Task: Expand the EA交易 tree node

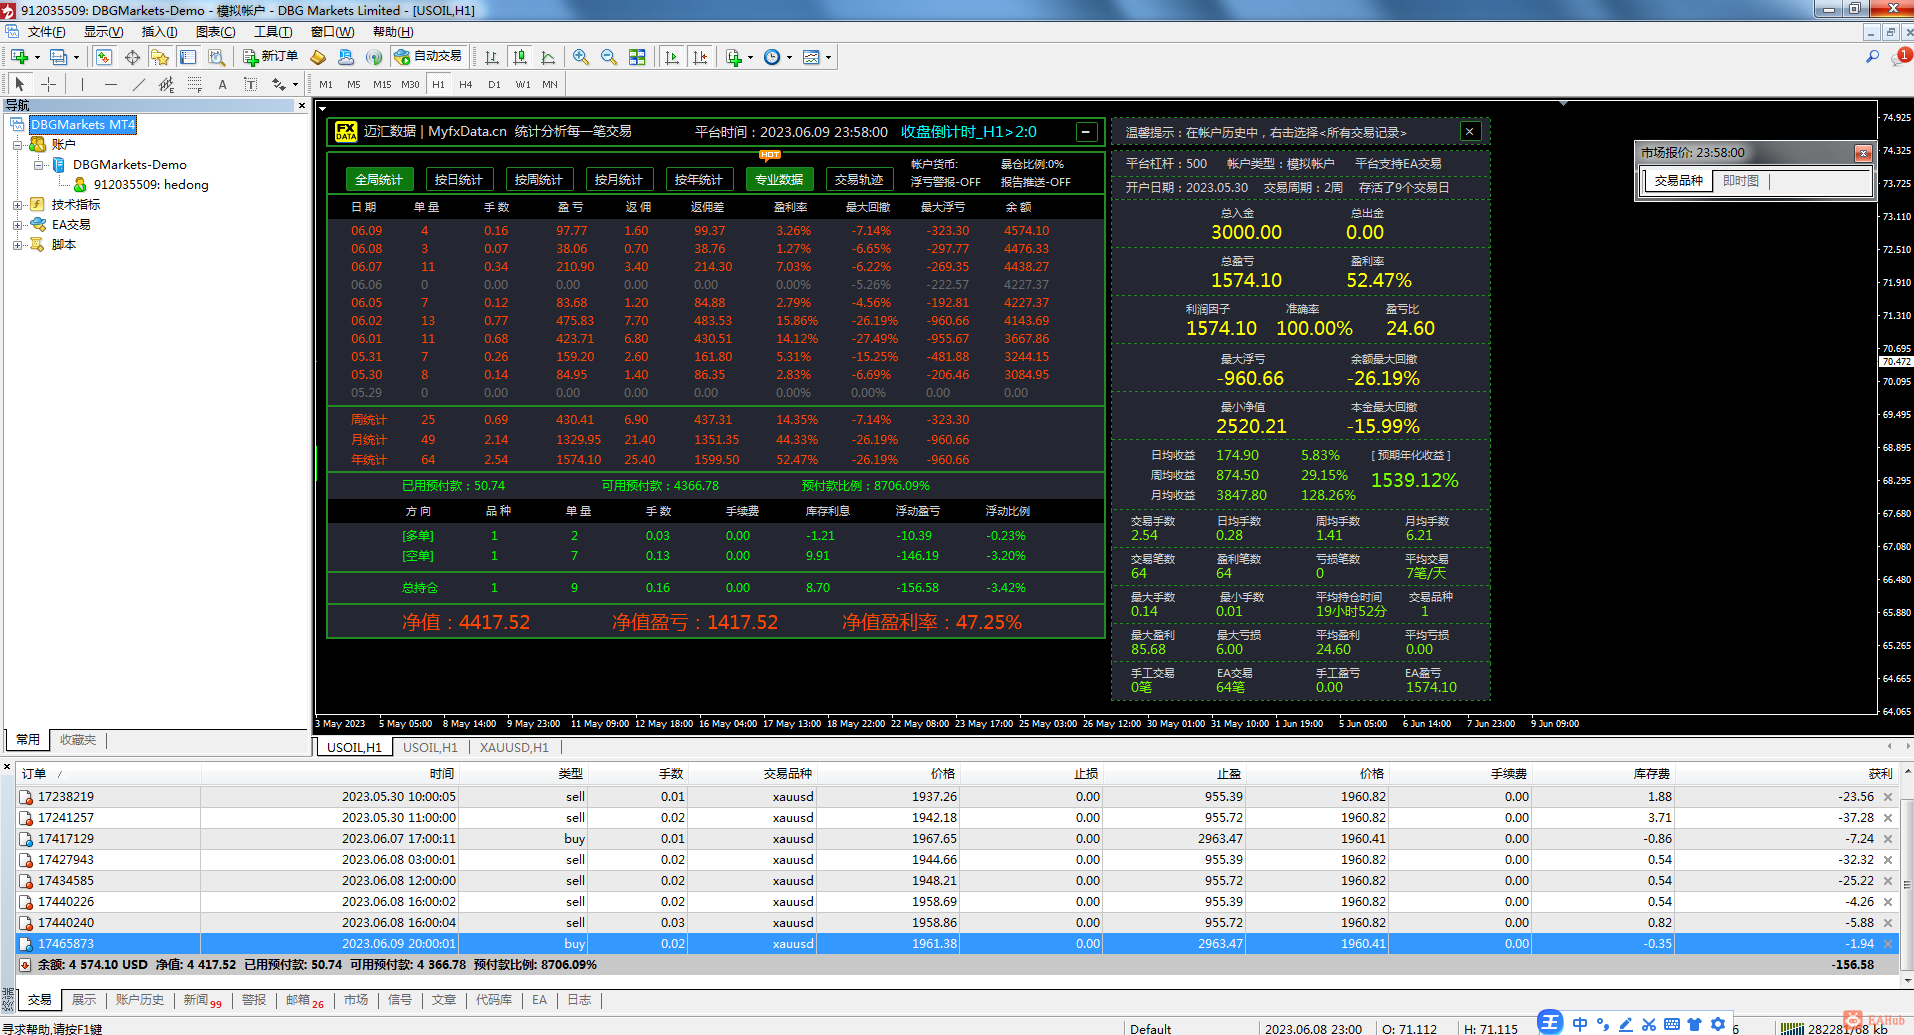Action: coord(17,225)
